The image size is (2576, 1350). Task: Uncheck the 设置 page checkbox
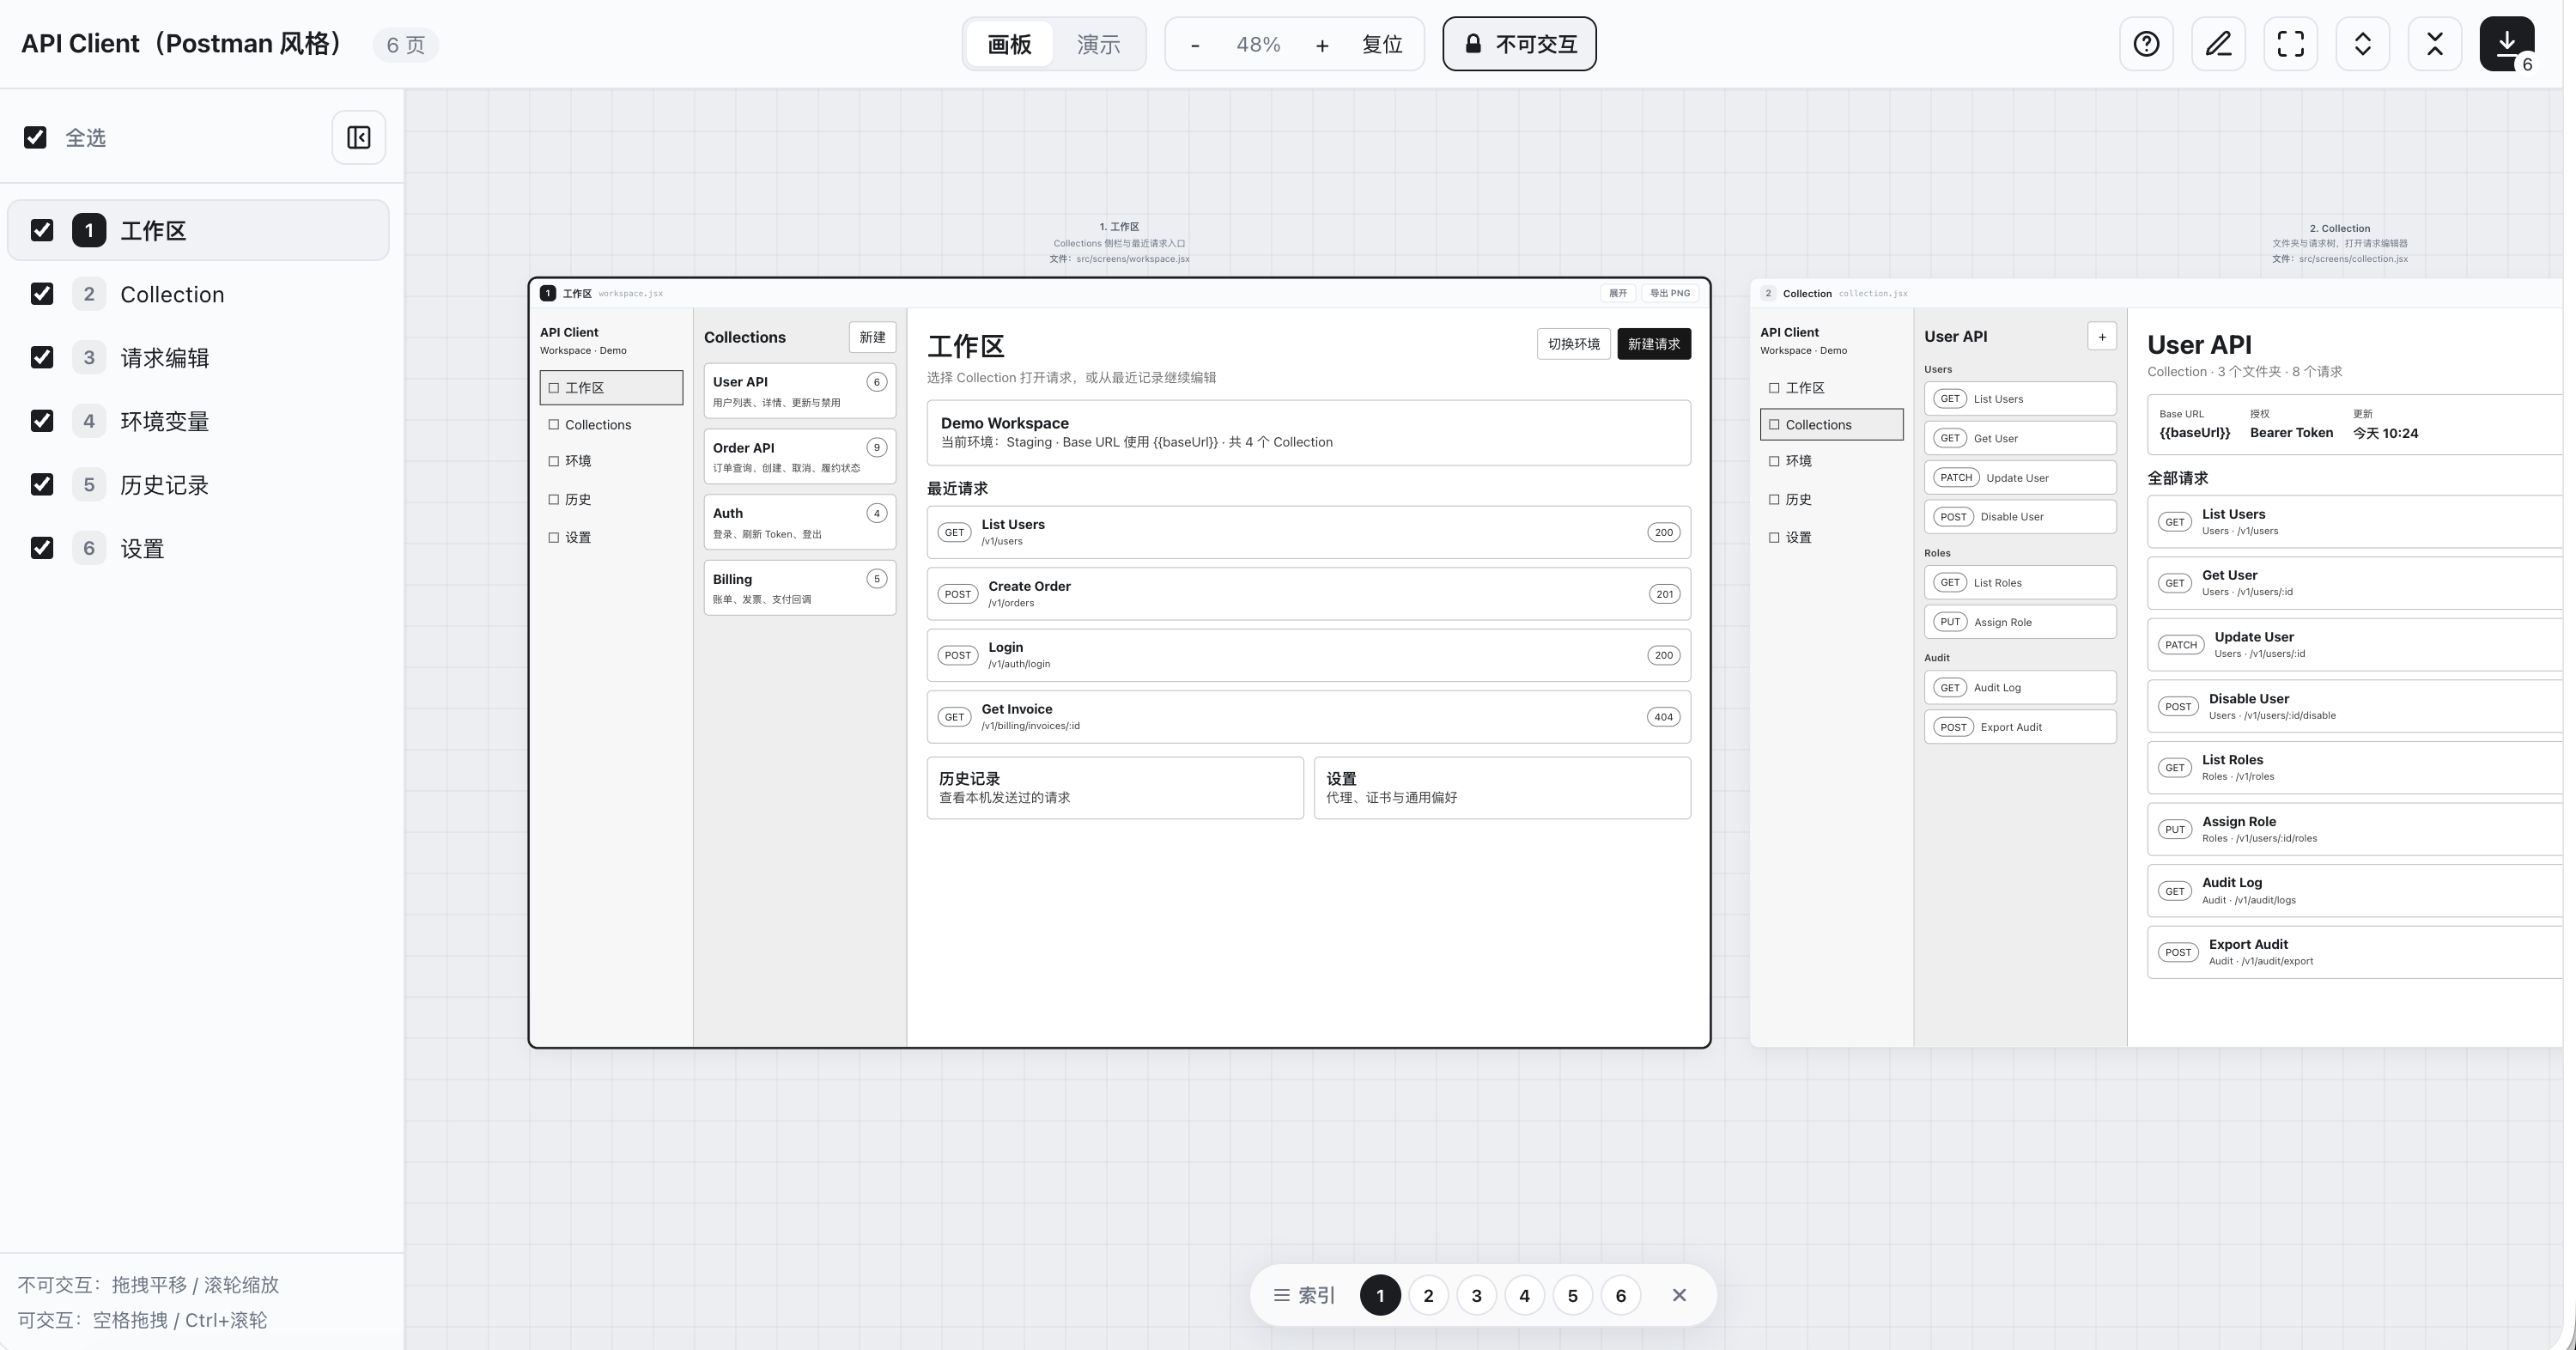coord(42,548)
